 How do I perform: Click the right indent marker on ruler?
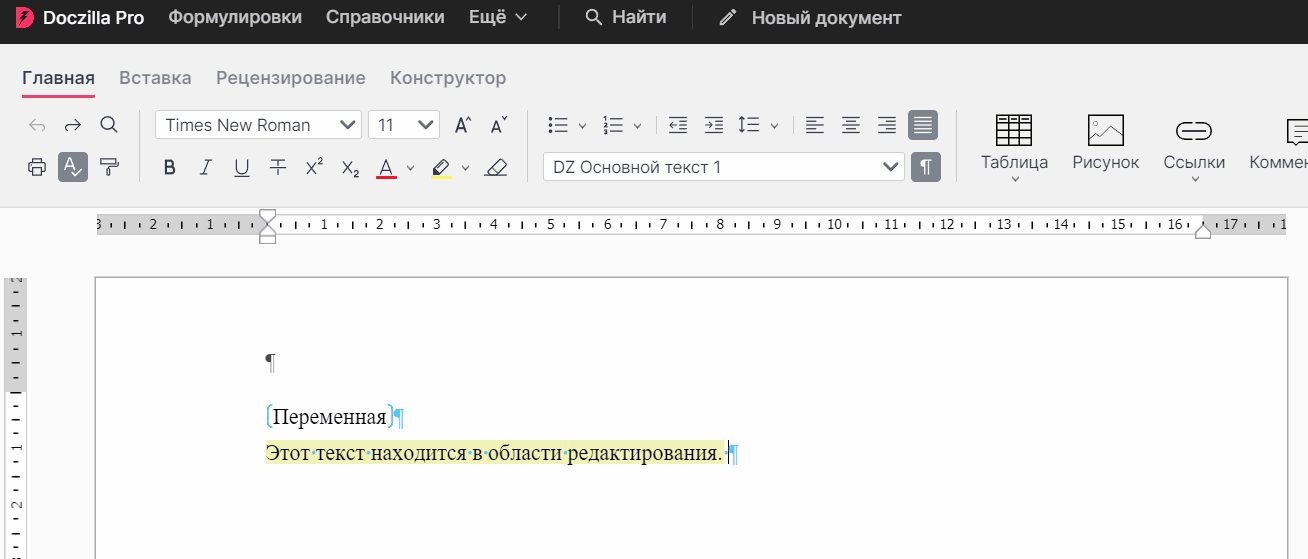1203,231
